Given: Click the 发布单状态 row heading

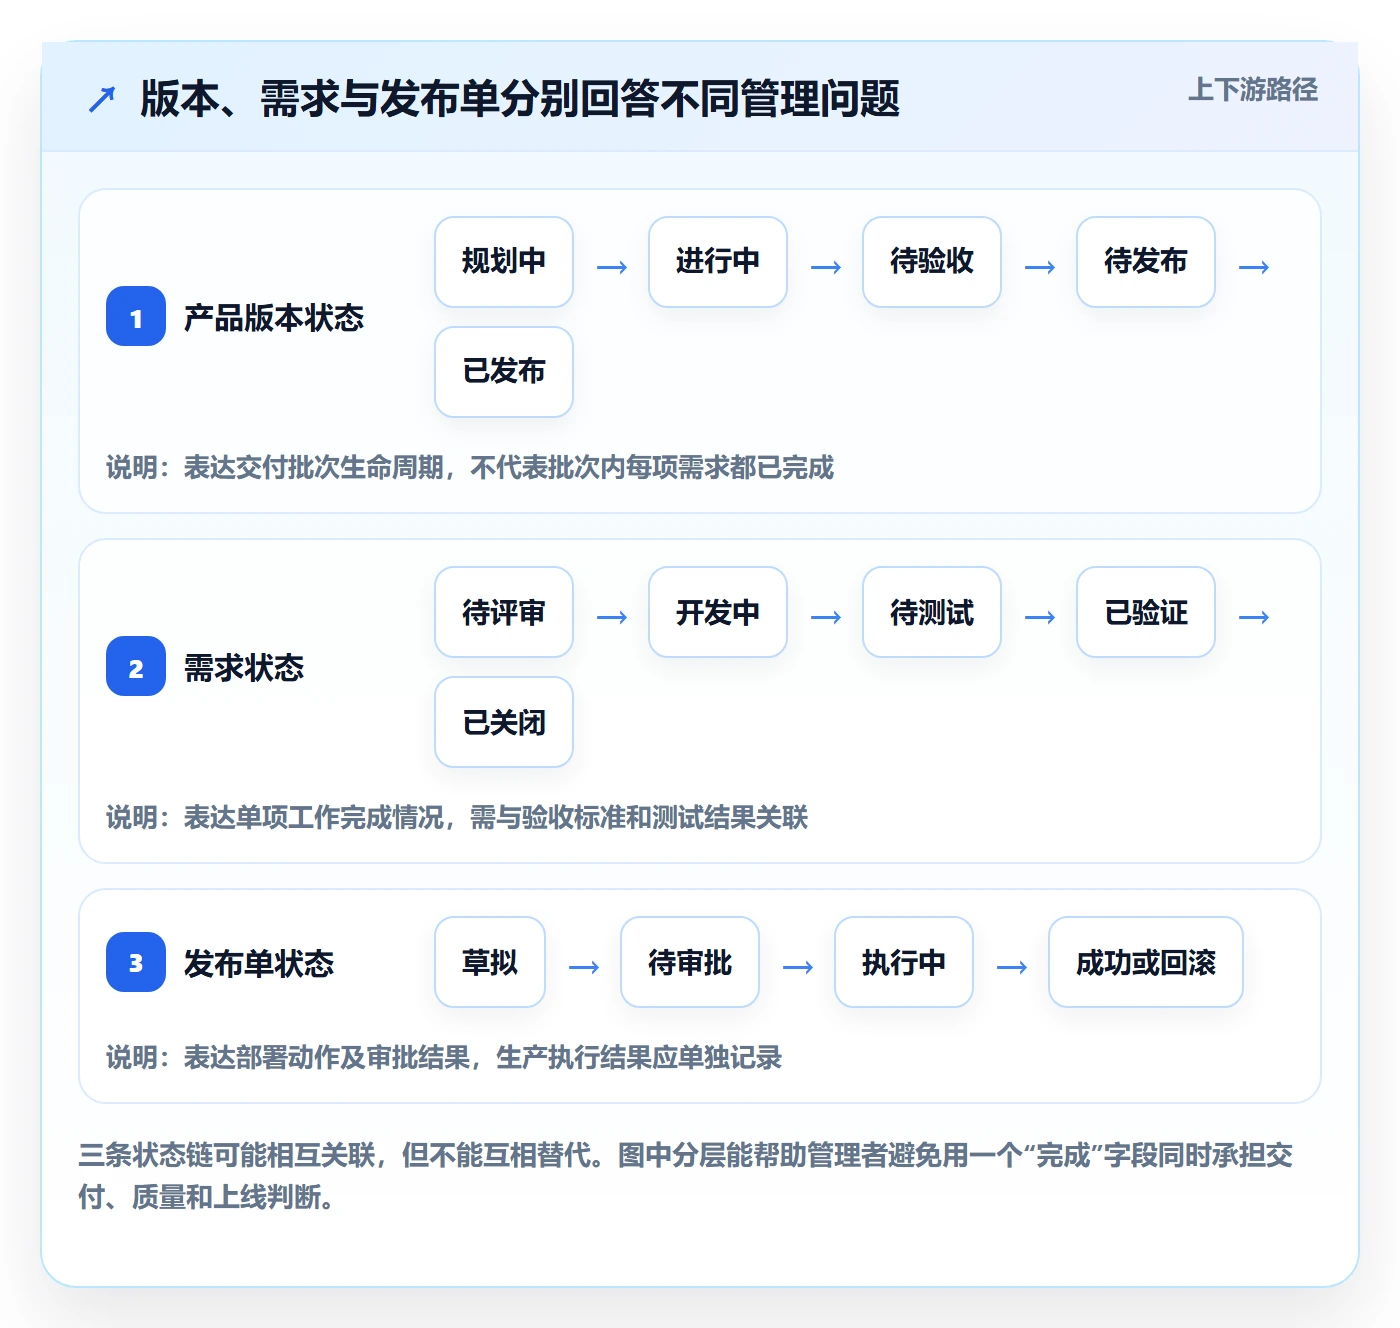Looking at the screenshot, I should (x=259, y=963).
